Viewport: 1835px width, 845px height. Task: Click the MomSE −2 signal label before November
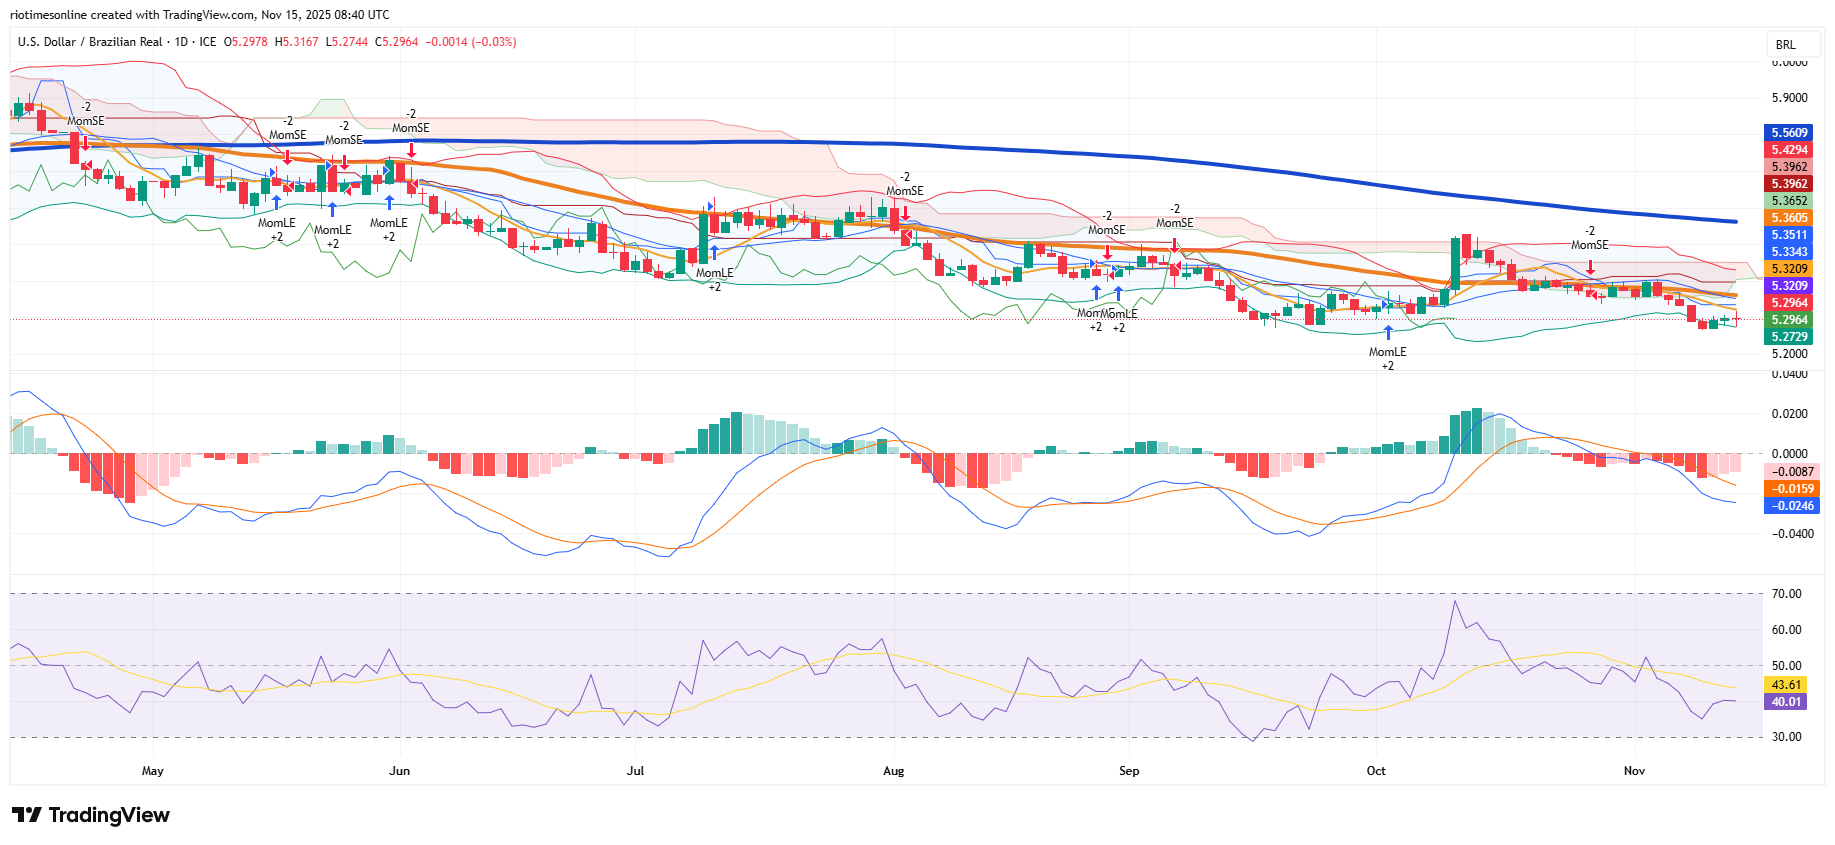(1590, 238)
